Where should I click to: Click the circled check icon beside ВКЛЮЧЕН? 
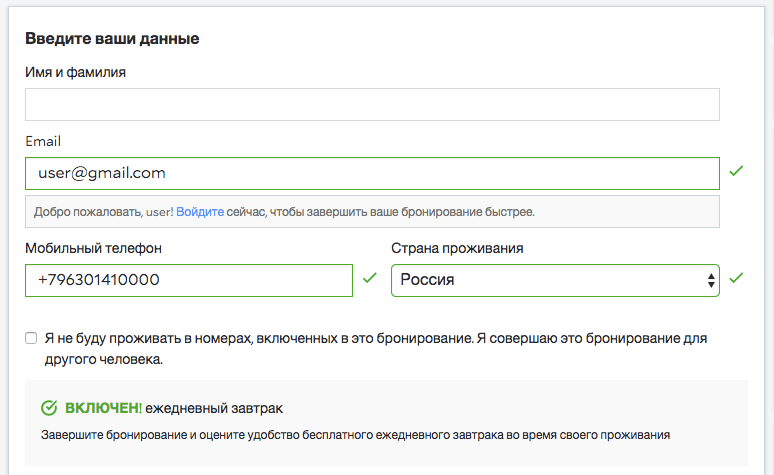point(49,408)
